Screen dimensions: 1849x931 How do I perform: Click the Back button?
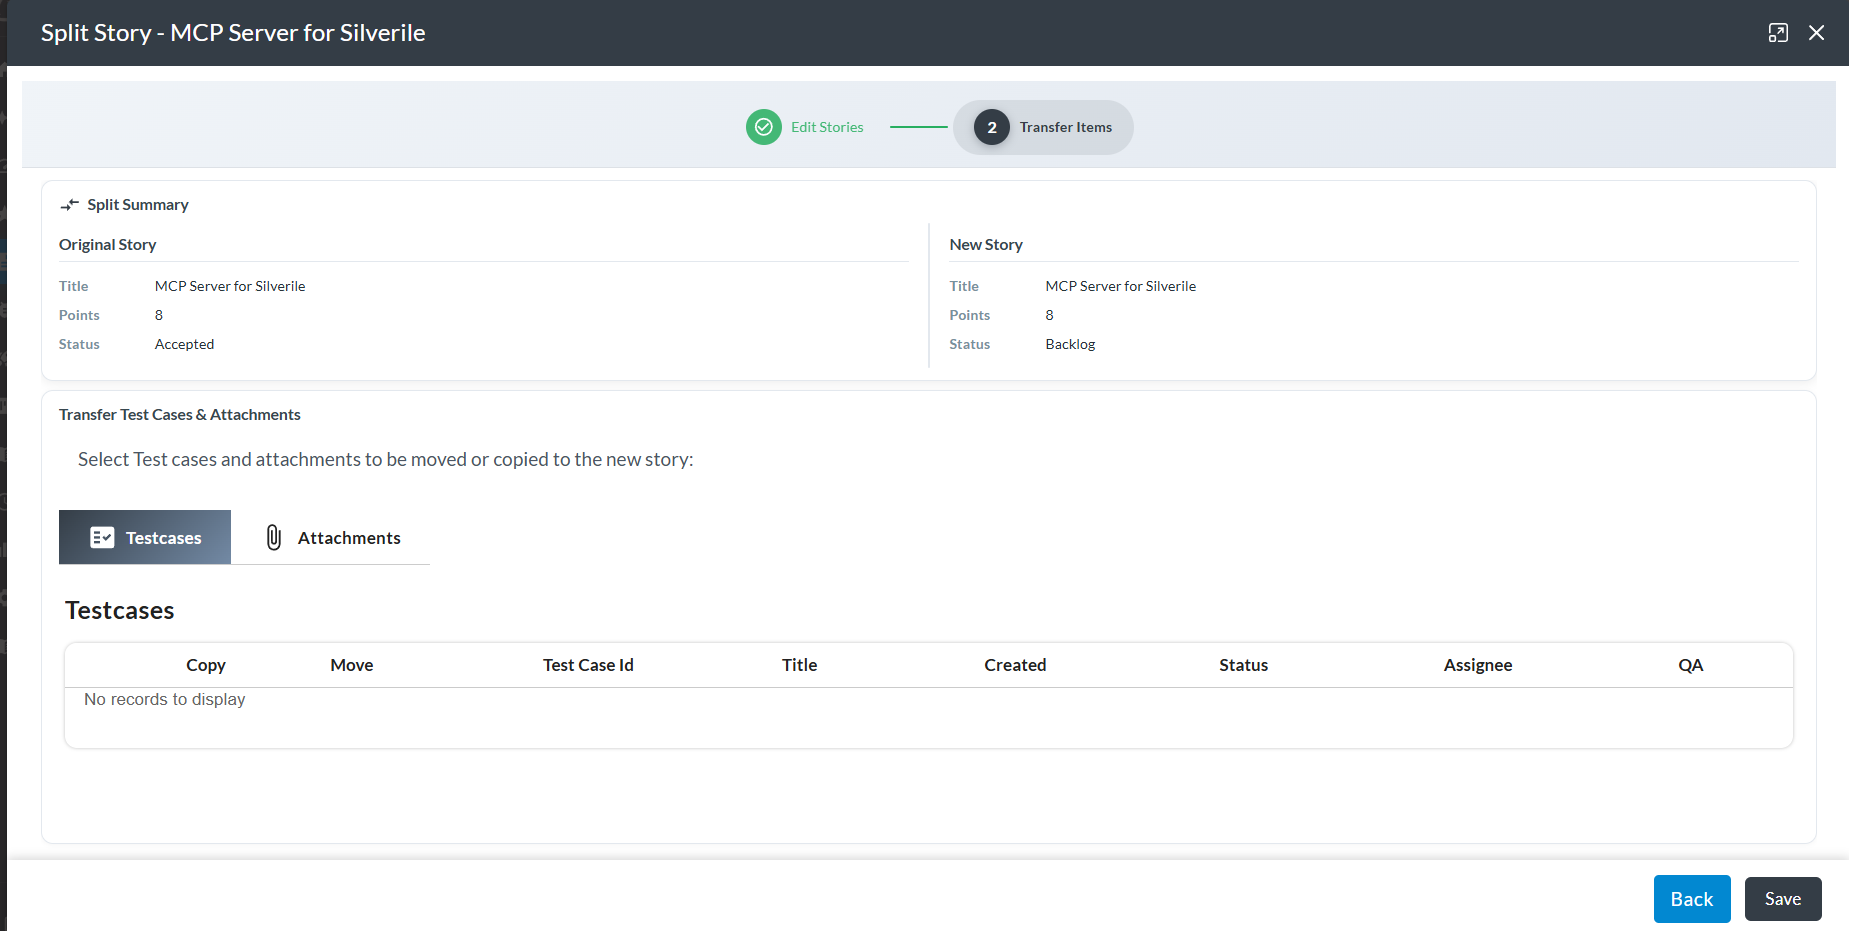1692,899
